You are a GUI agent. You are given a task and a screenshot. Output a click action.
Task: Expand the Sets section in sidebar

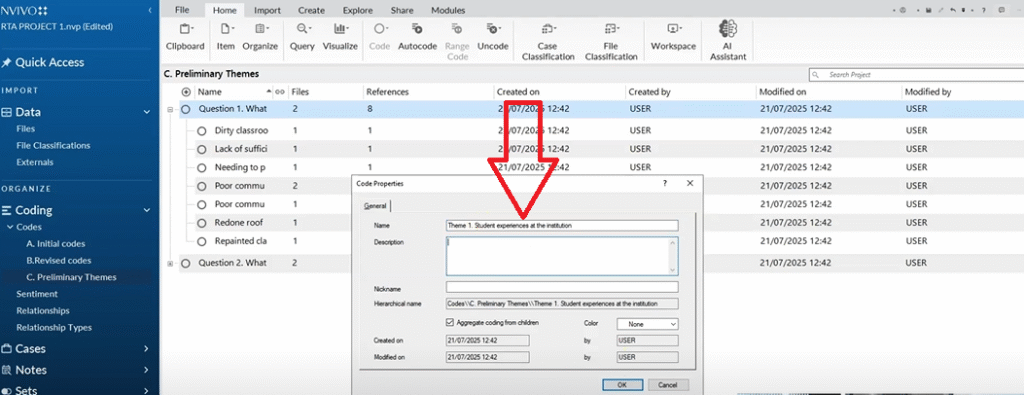[147, 390]
